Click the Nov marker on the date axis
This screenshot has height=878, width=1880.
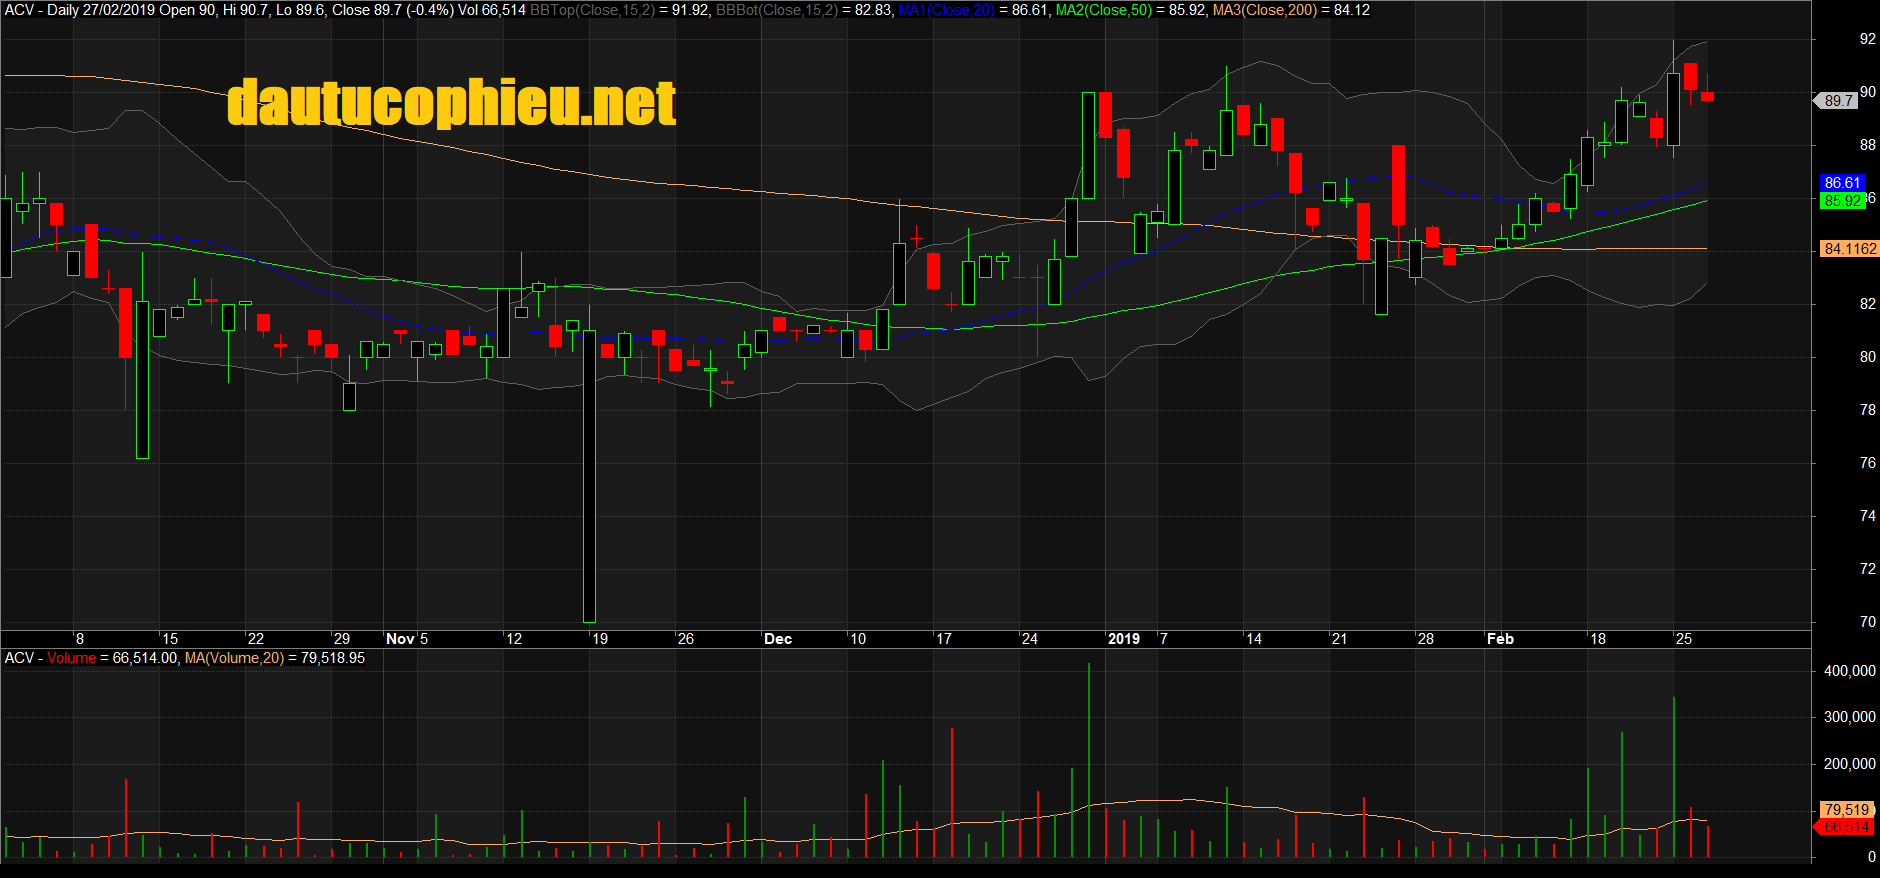pos(400,639)
